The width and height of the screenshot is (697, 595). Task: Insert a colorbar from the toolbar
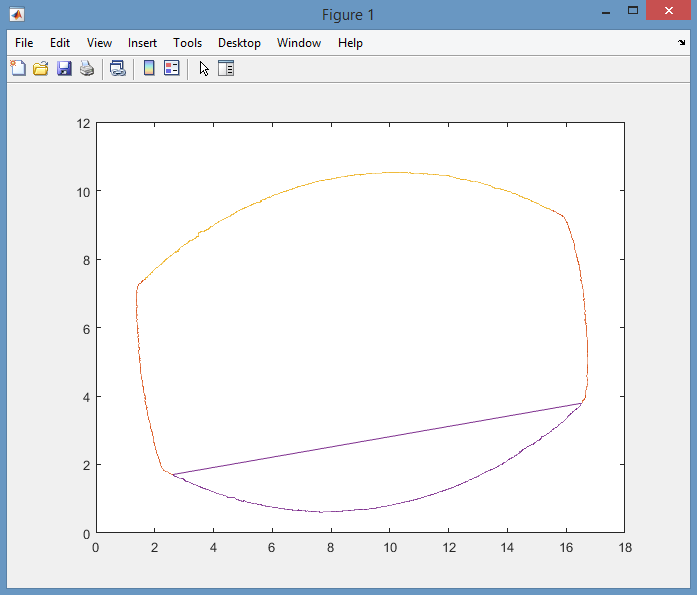[x=149, y=69]
